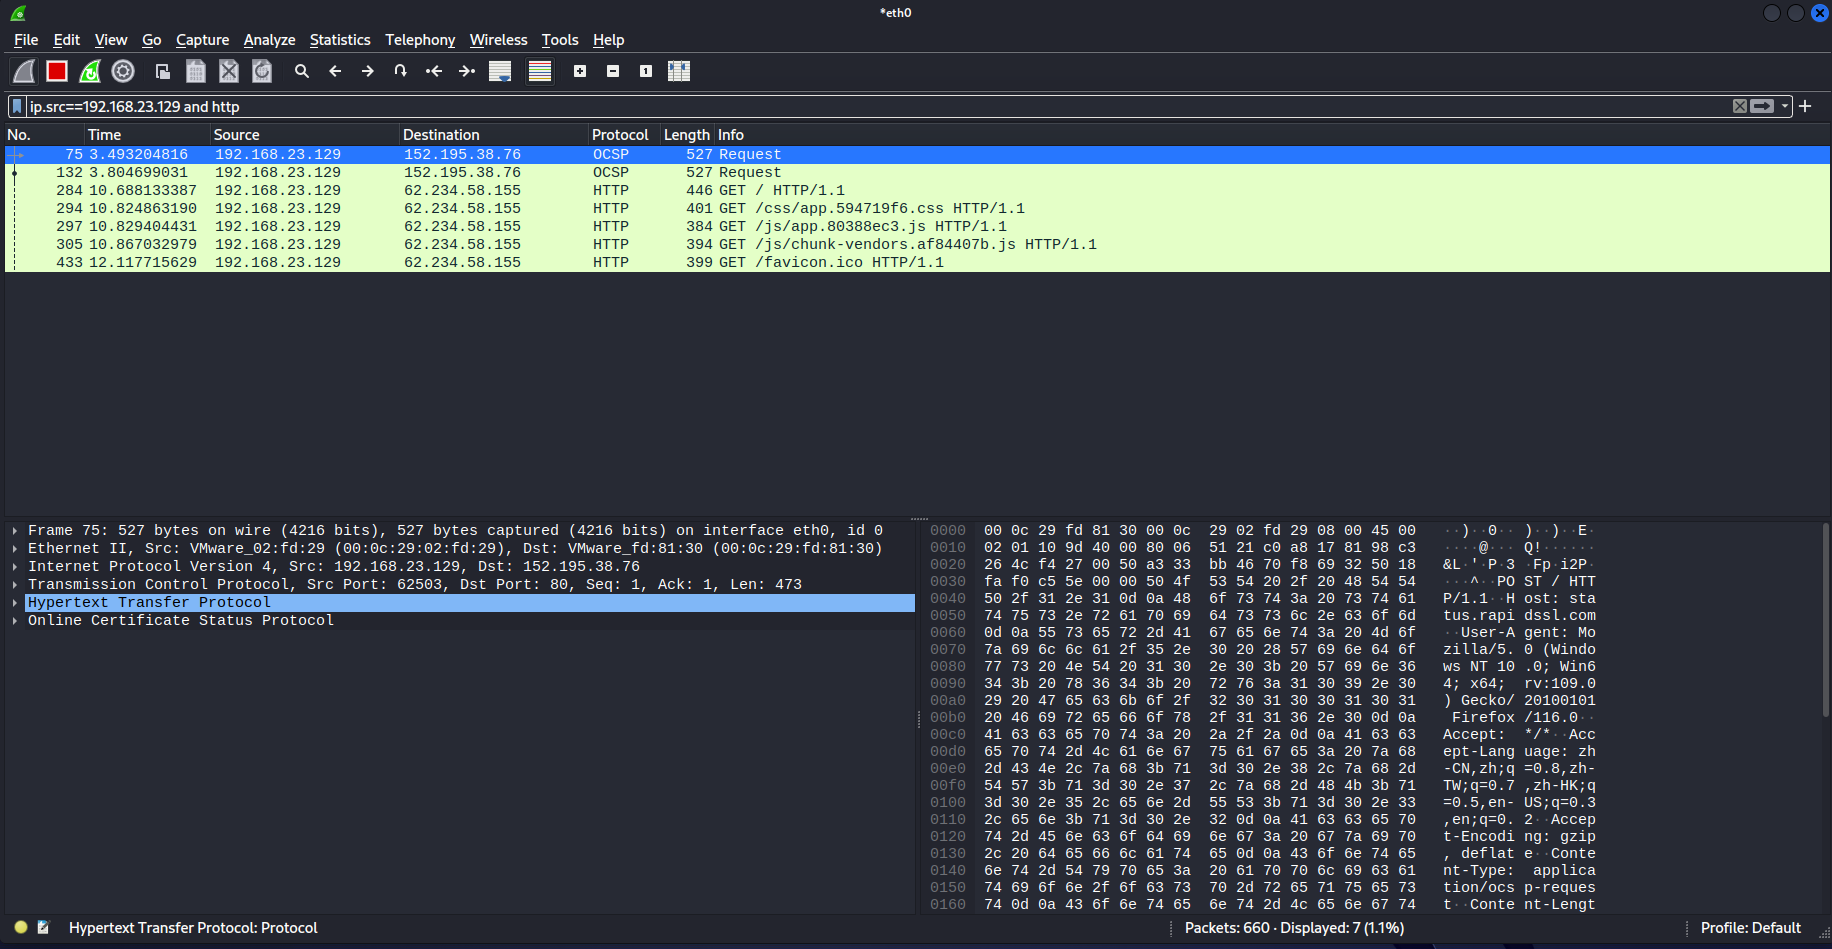Screen dimensions: 1832x949
Task: Close this capture file icon
Action: 229,71
